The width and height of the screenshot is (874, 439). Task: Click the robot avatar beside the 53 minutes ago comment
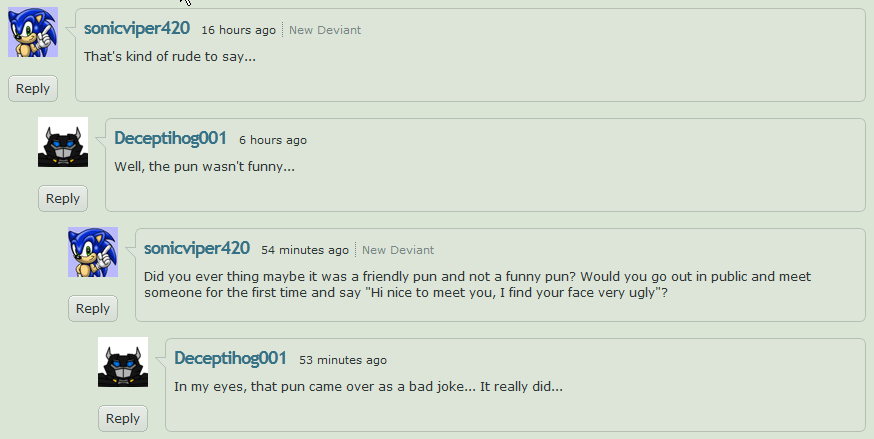(x=123, y=362)
